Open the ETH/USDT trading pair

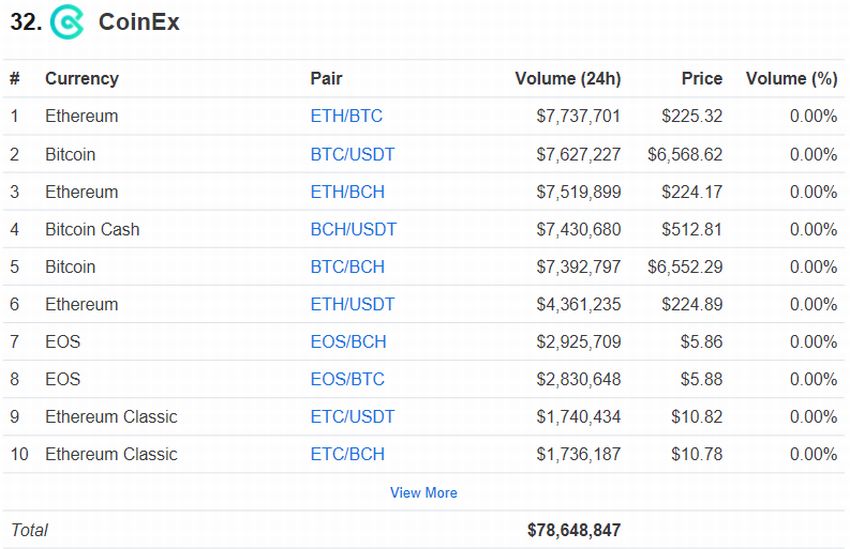click(x=352, y=304)
